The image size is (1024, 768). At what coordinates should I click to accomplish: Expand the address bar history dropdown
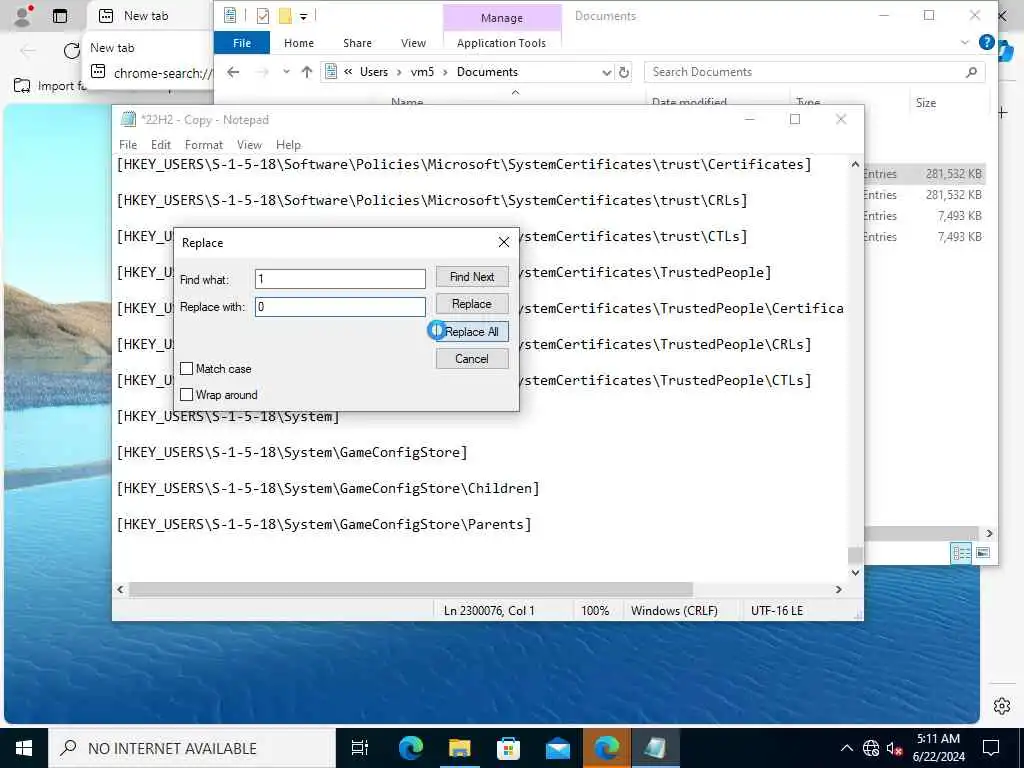click(x=606, y=72)
